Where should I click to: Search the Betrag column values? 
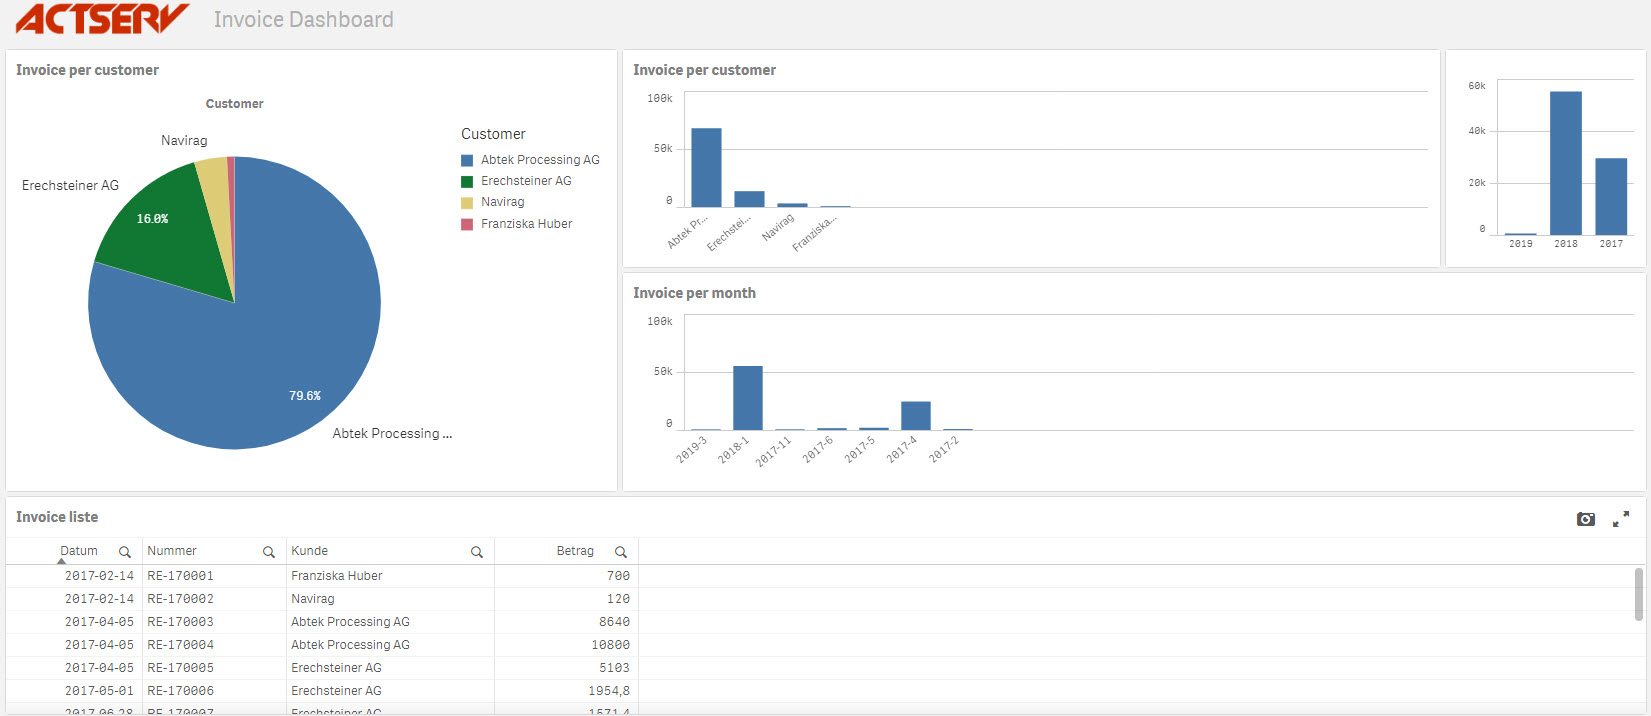621,552
